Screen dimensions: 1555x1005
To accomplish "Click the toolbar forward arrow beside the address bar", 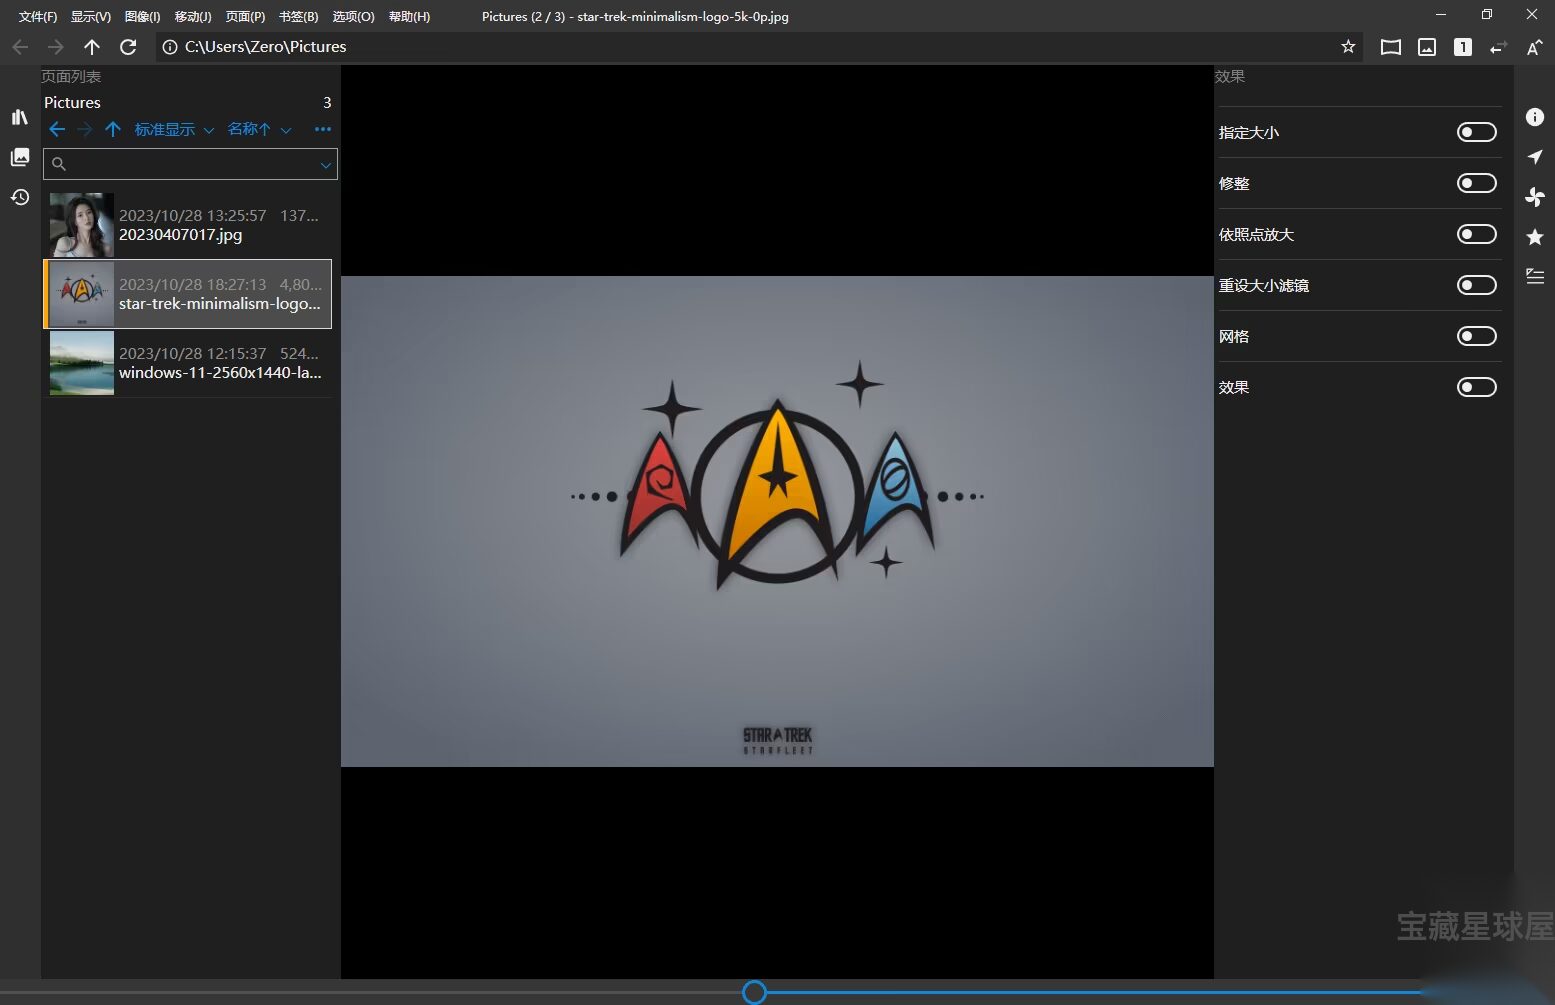I will (x=56, y=47).
